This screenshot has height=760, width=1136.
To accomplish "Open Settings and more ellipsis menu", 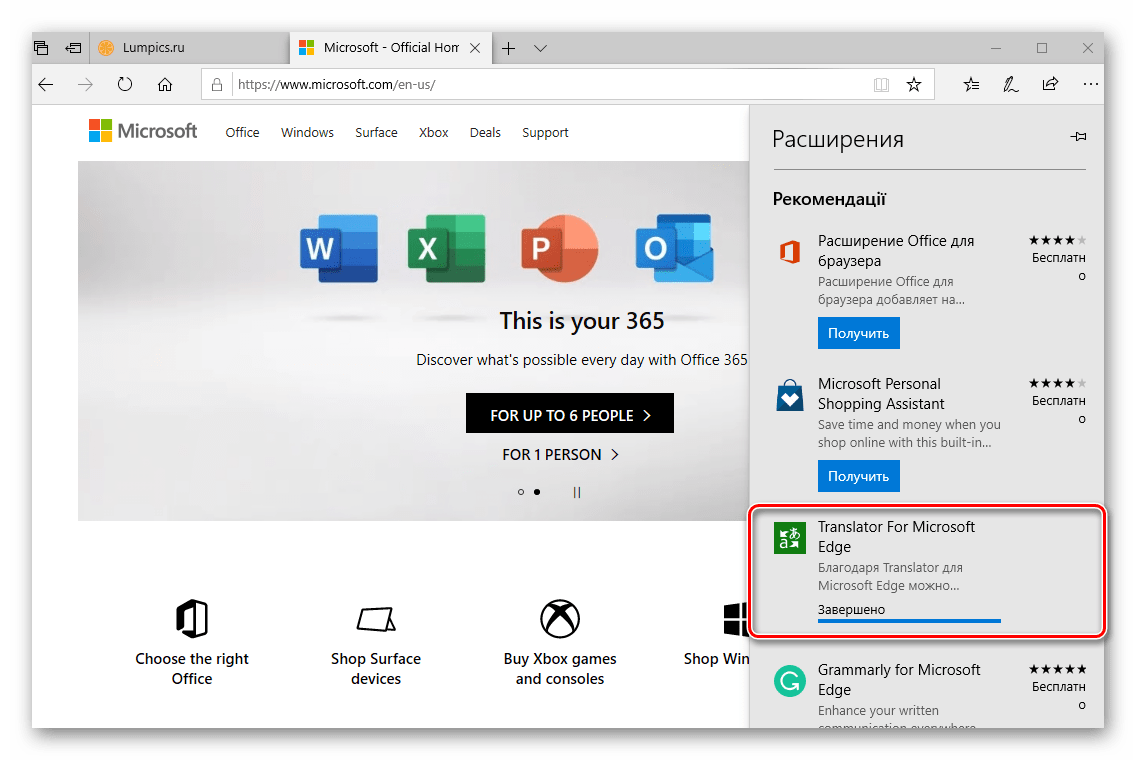I will (1089, 85).
